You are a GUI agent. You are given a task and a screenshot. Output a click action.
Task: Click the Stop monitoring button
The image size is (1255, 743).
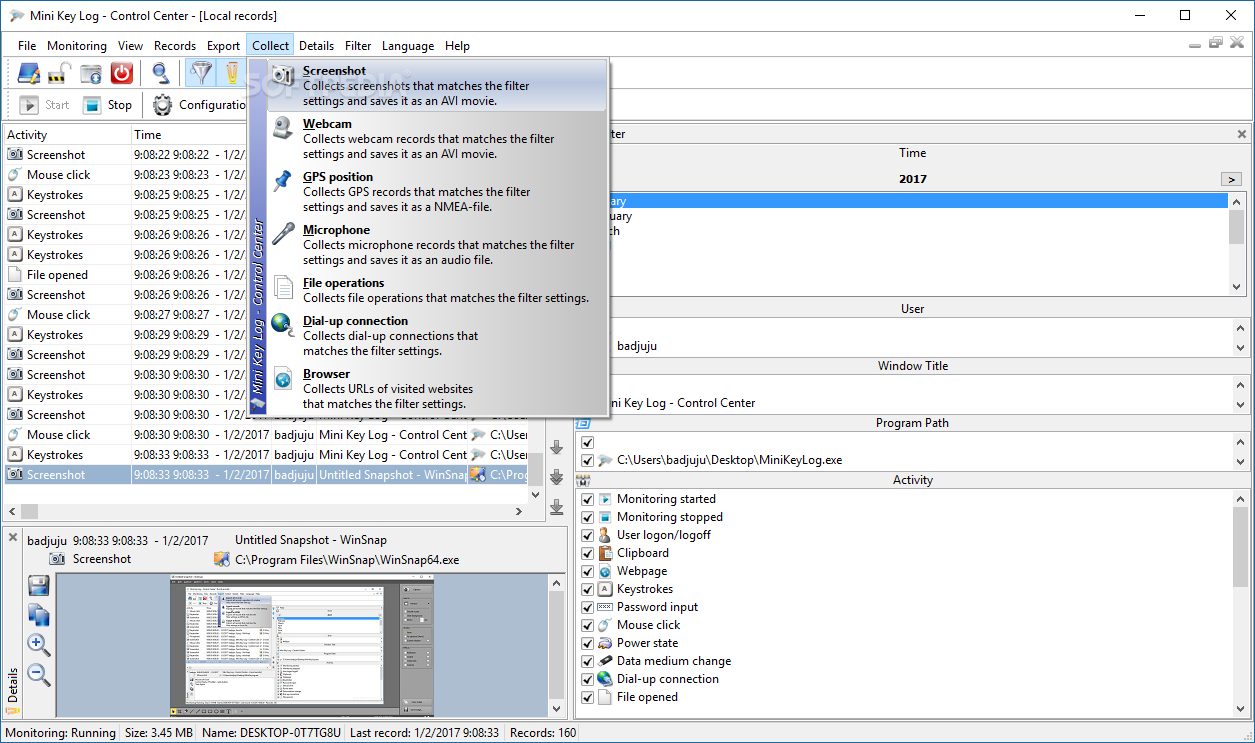click(x=107, y=105)
